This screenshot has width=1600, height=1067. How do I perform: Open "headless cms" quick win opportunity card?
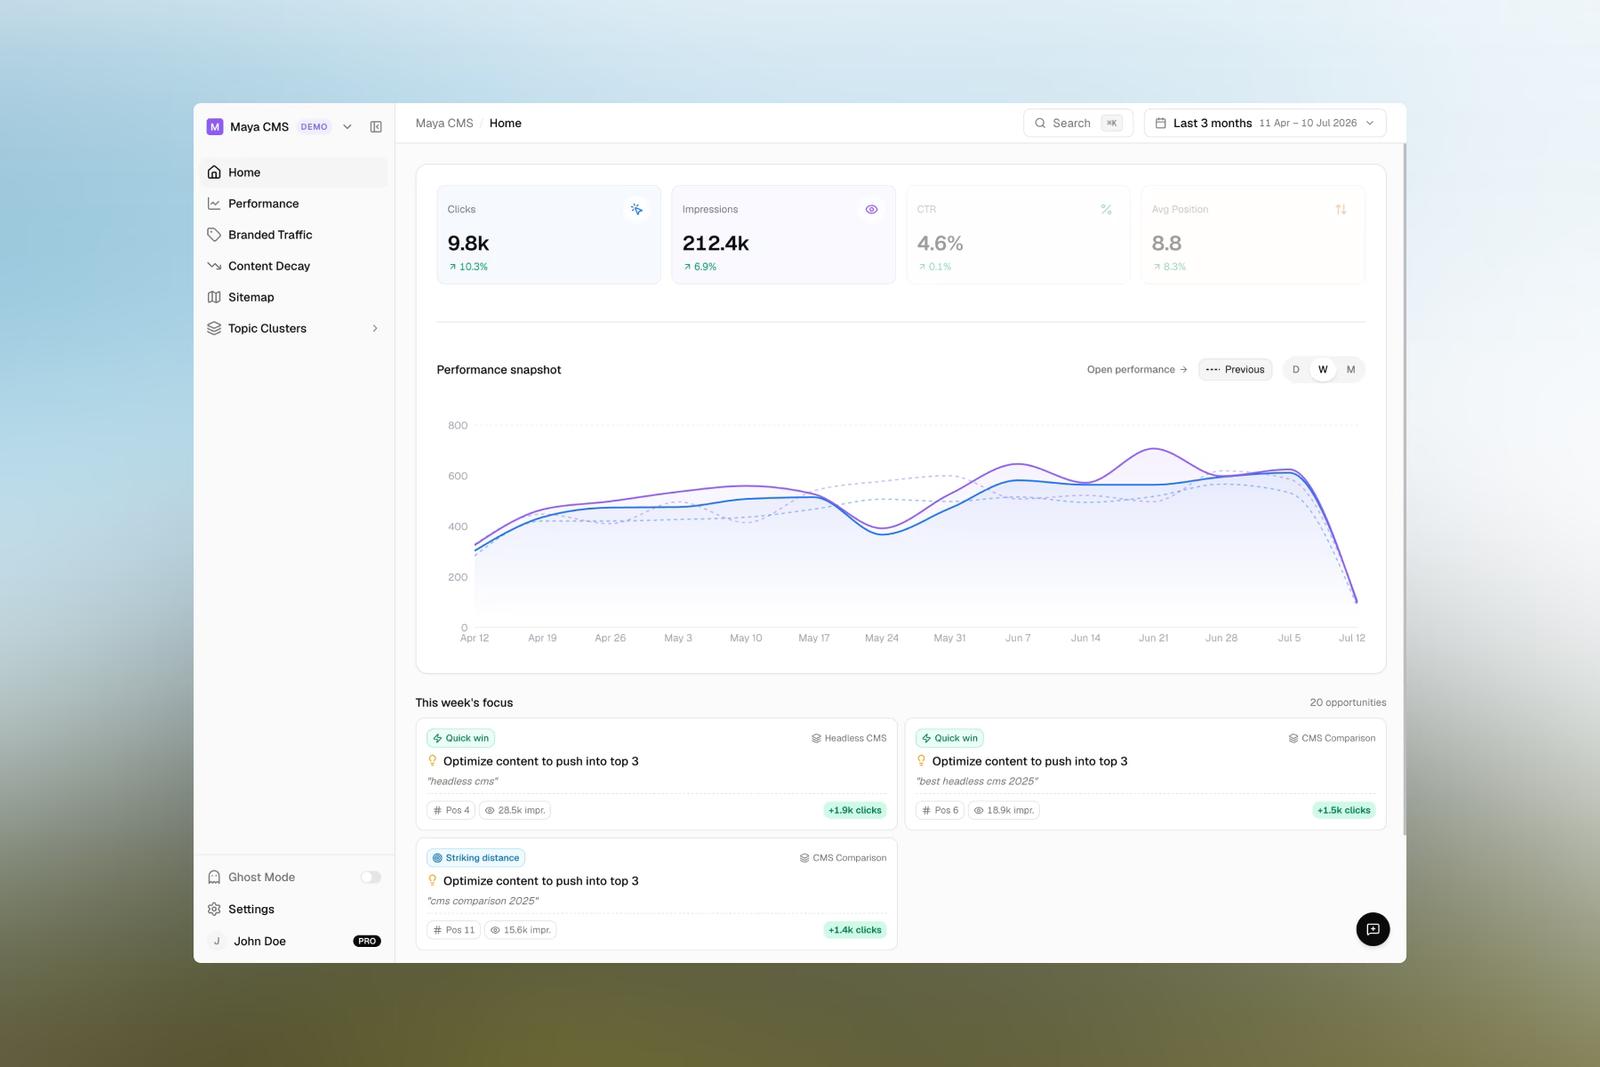pos(657,774)
